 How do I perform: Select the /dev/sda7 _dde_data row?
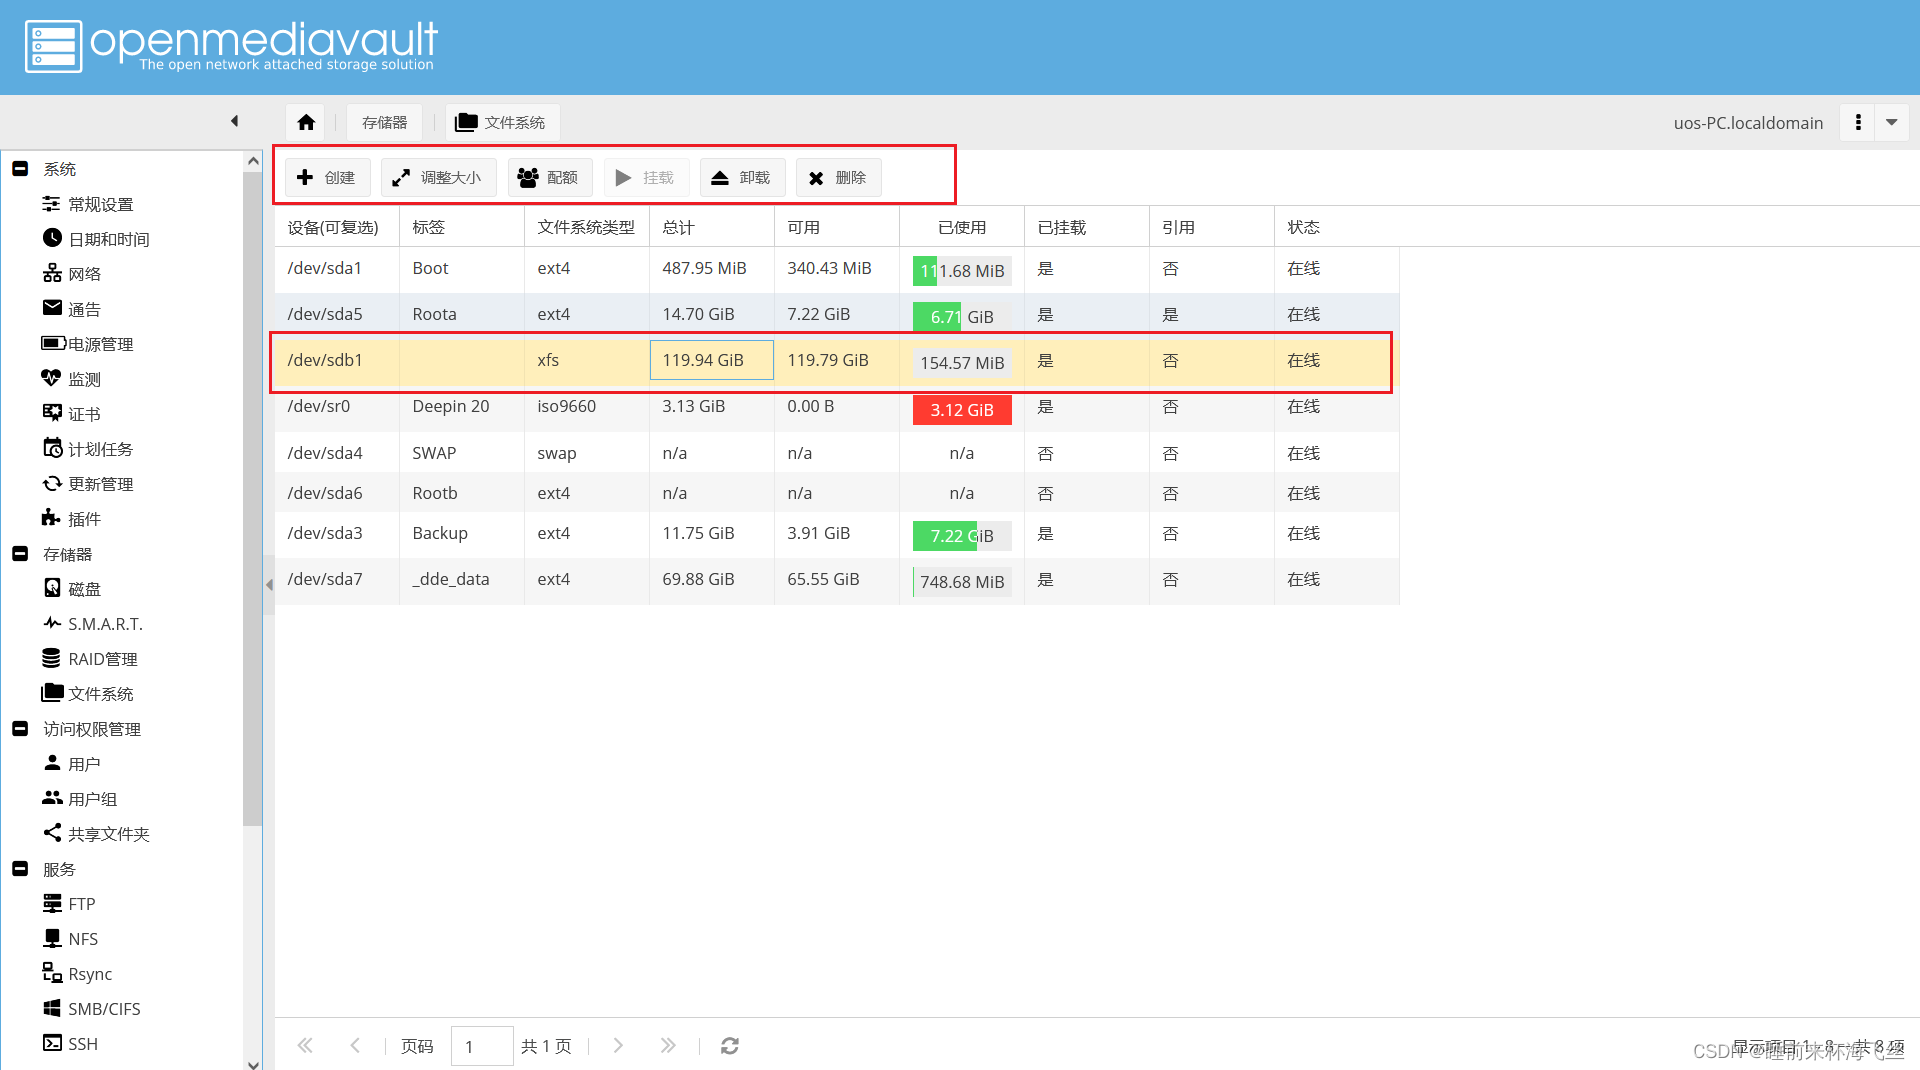(837, 580)
